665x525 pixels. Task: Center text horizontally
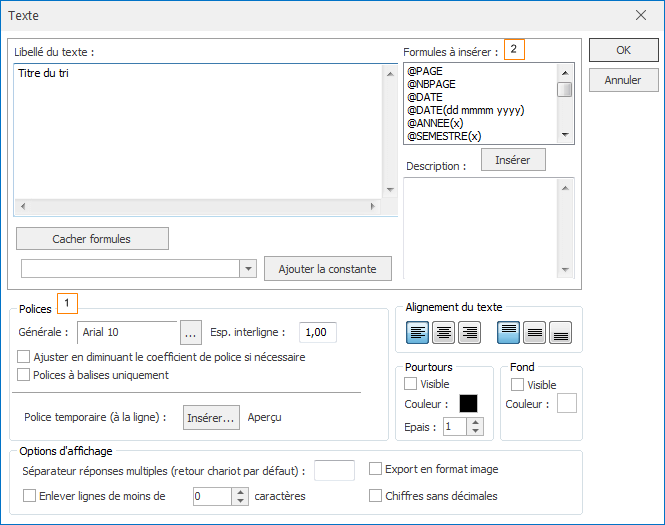click(443, 333)
